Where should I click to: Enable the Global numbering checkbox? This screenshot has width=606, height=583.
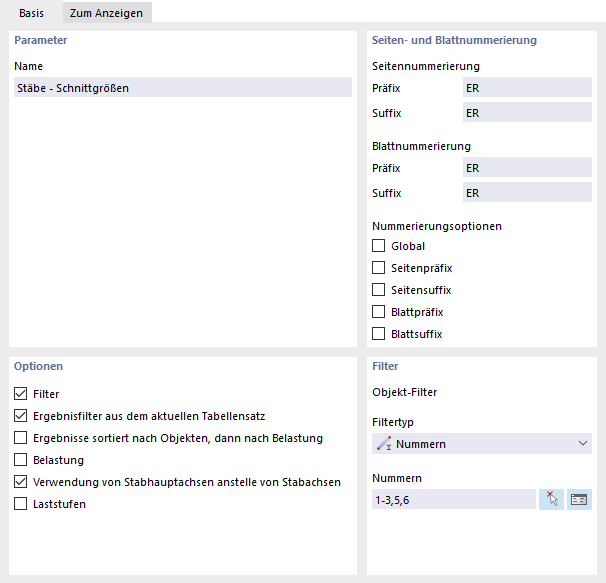click(x=379, y=246)
